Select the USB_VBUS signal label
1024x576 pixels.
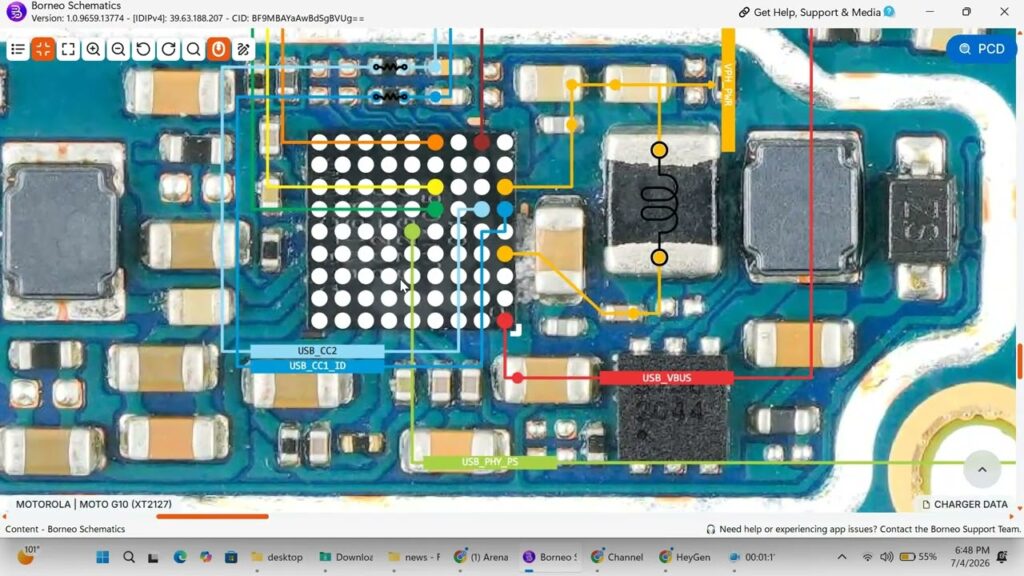tap(666, 377)
